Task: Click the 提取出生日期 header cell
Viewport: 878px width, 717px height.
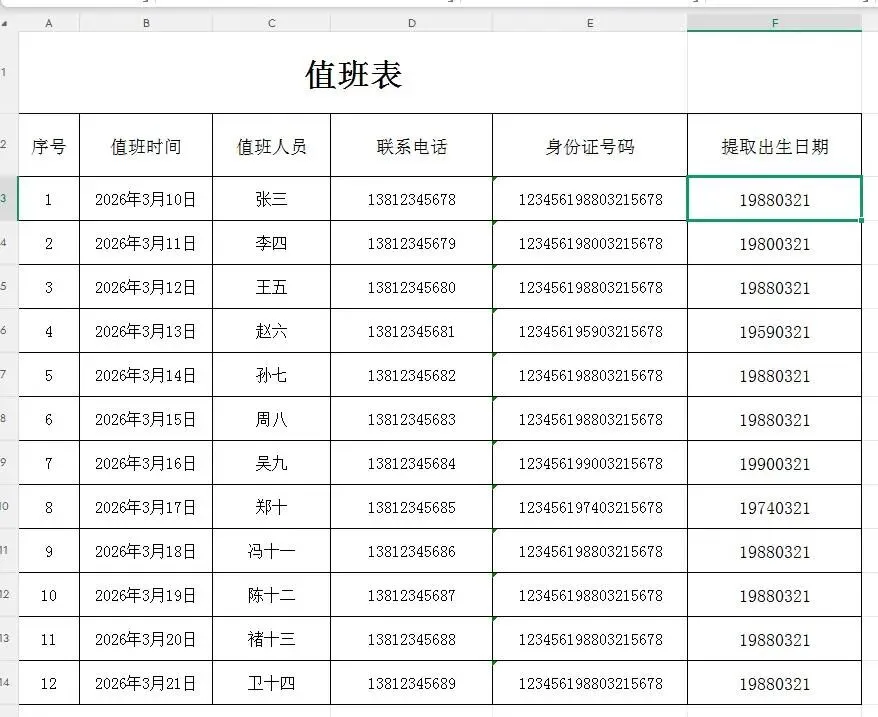Action: coord(774,145)
